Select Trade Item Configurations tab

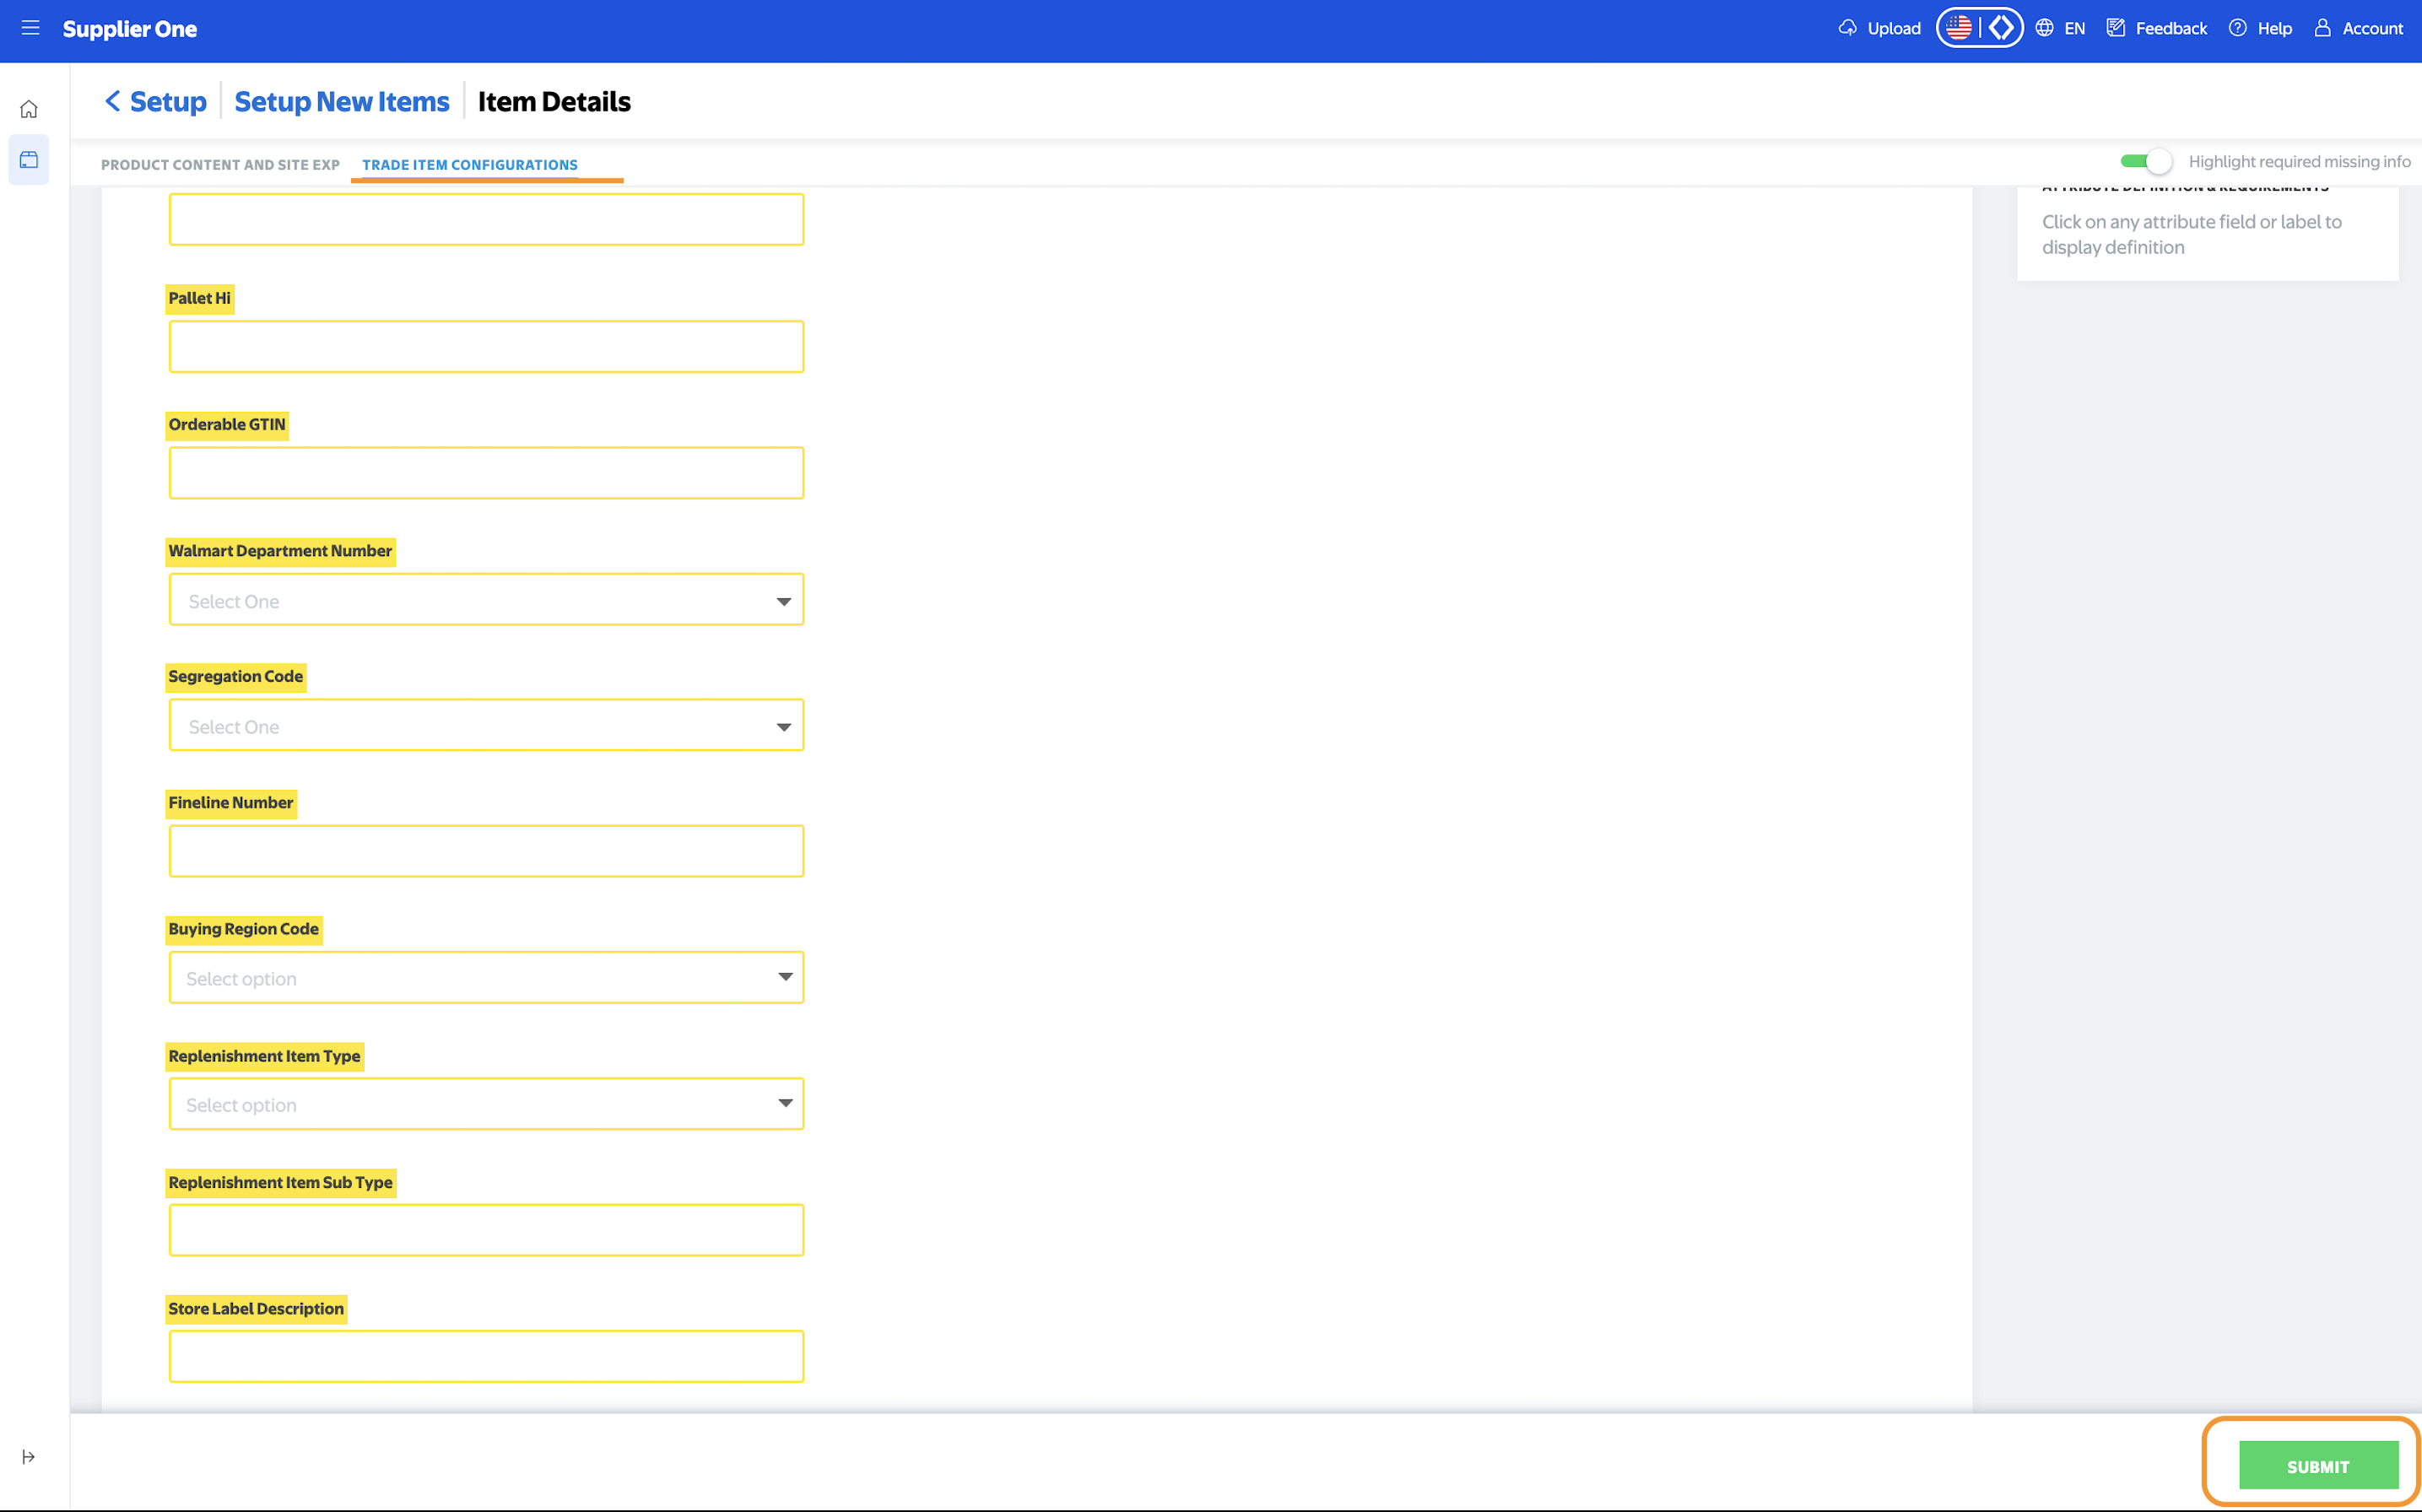pyautogui.click(x=470, y=165)
